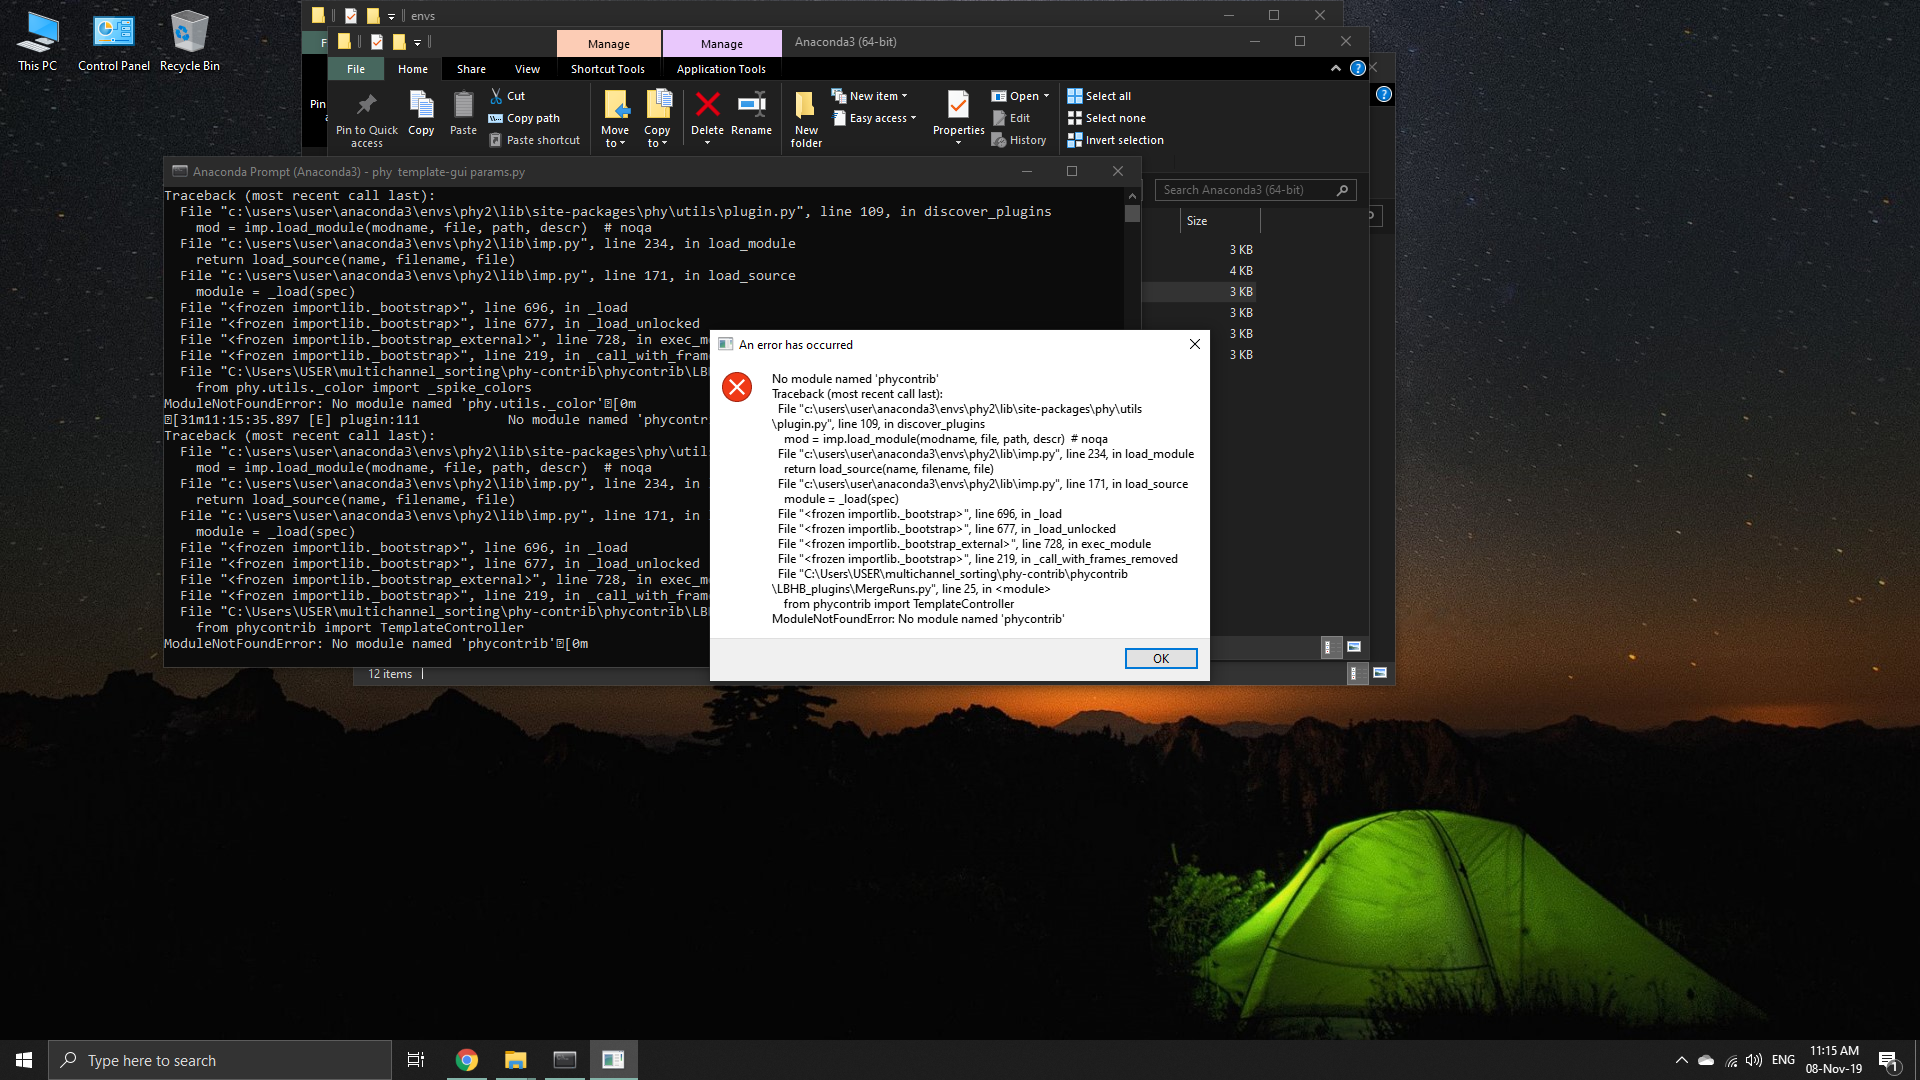Switch to the View tab

527,68
